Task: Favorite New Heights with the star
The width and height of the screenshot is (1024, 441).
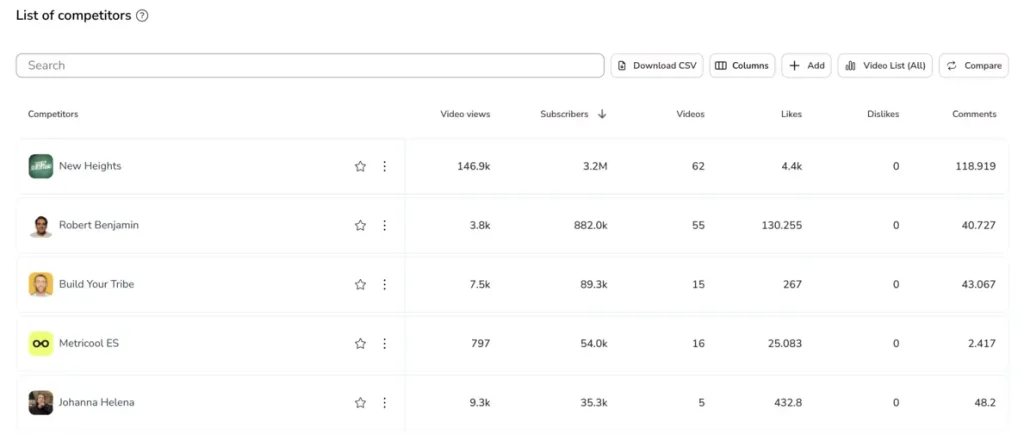Action: click(x=360, y=166)
